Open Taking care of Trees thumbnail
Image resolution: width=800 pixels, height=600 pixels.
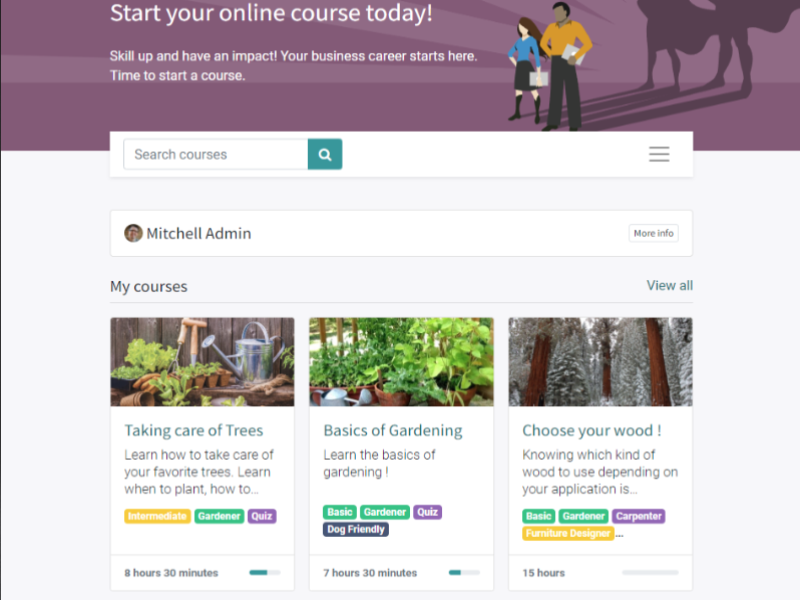[x=203, y=362]
